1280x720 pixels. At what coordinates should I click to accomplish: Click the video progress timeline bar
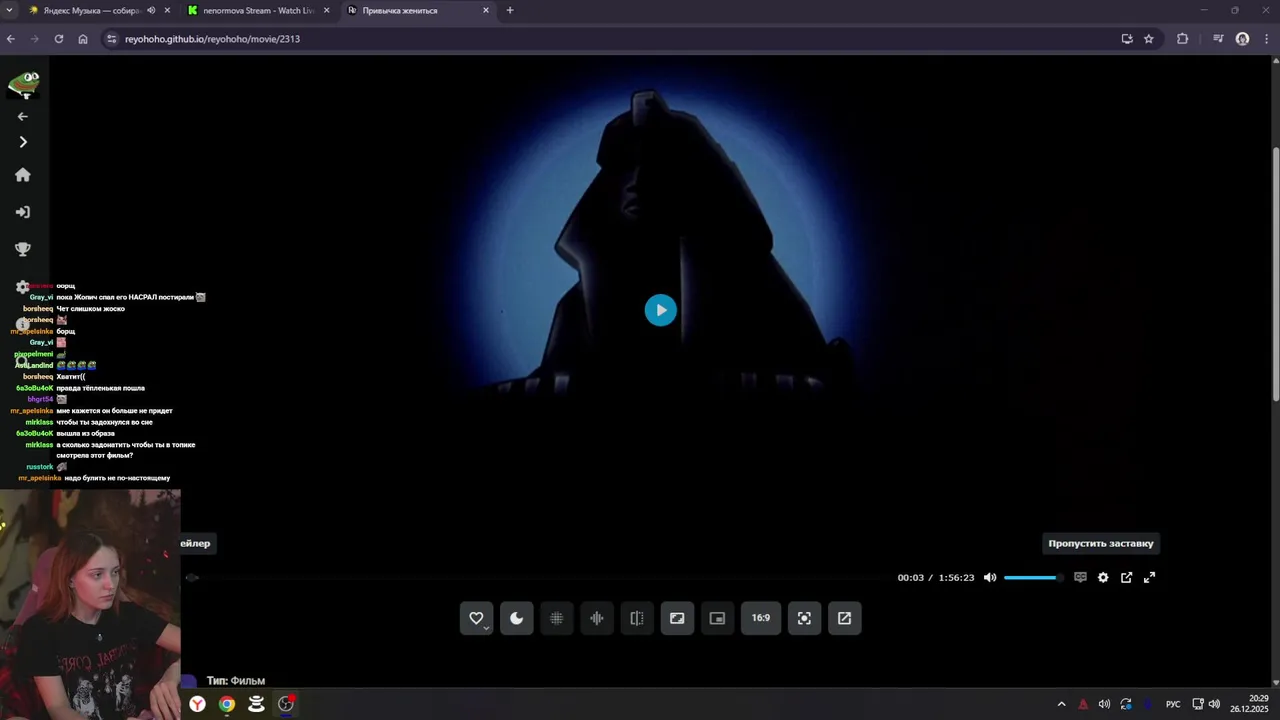(x=535, y=577)
